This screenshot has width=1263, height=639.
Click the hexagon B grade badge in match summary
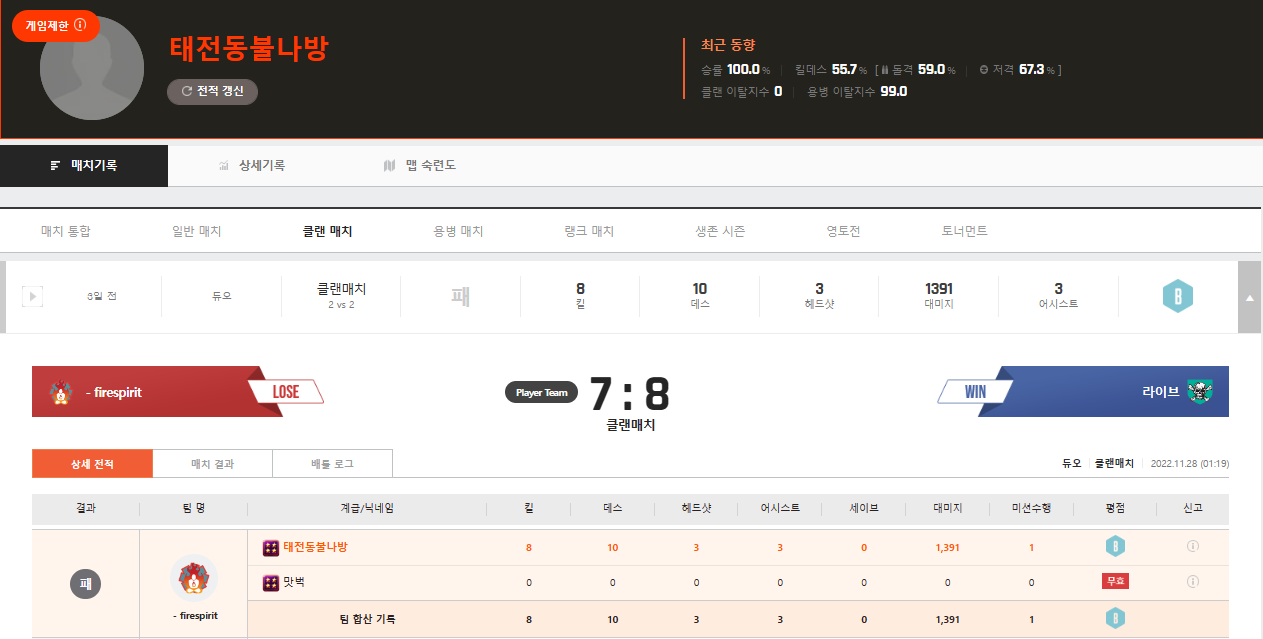[x=1177, y=297]
